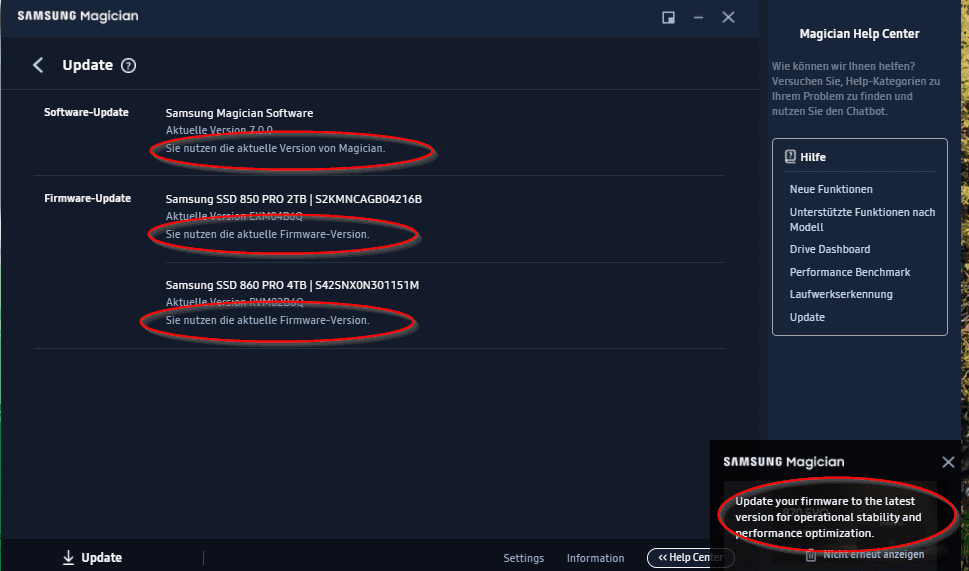The width and height of the screenshot is (969, 571).
Task: Click the 'Update your firmware' notification message
Action: pos(828,517)
